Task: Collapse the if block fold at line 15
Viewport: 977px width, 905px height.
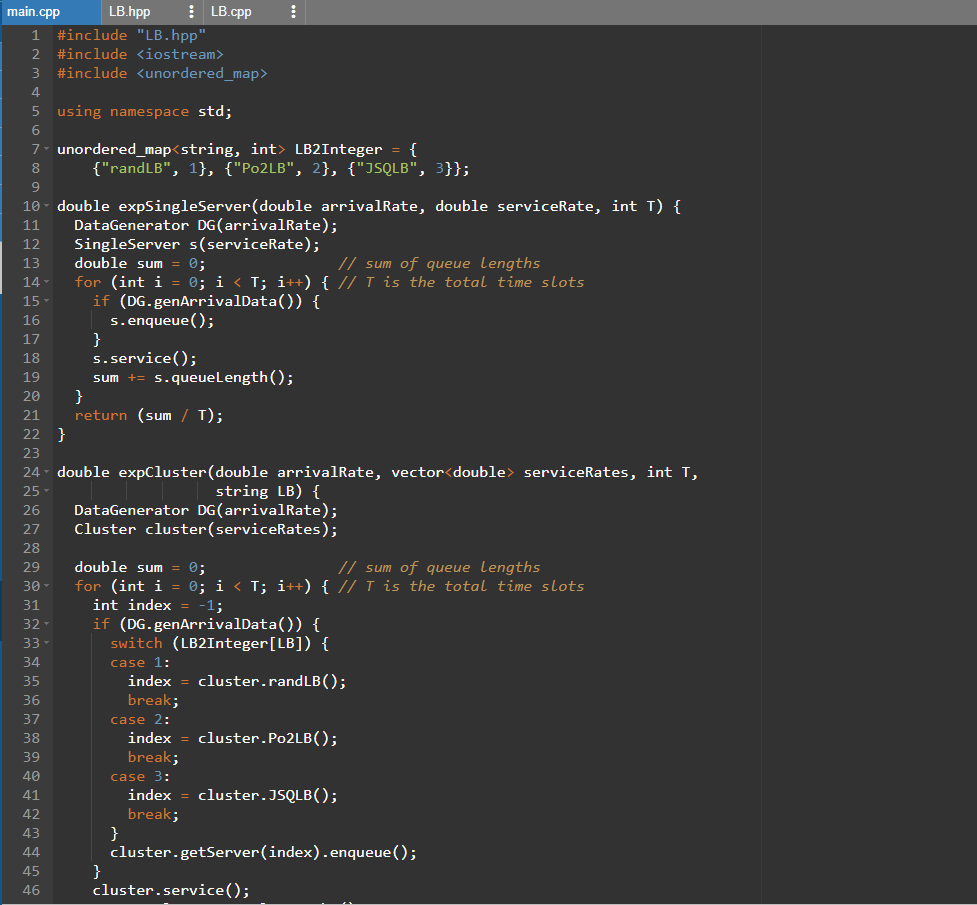Action: point(47,300)
